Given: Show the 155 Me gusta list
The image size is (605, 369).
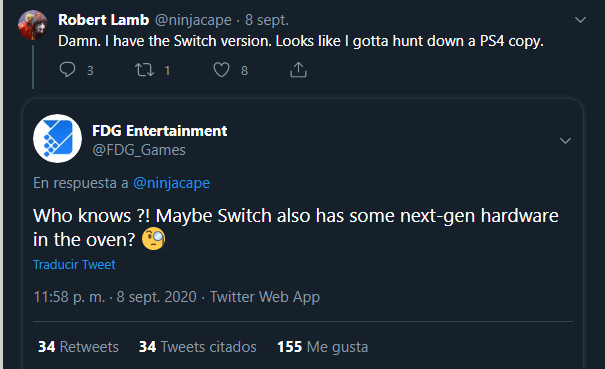Looking at the screenshot, I should click(323, 347).
